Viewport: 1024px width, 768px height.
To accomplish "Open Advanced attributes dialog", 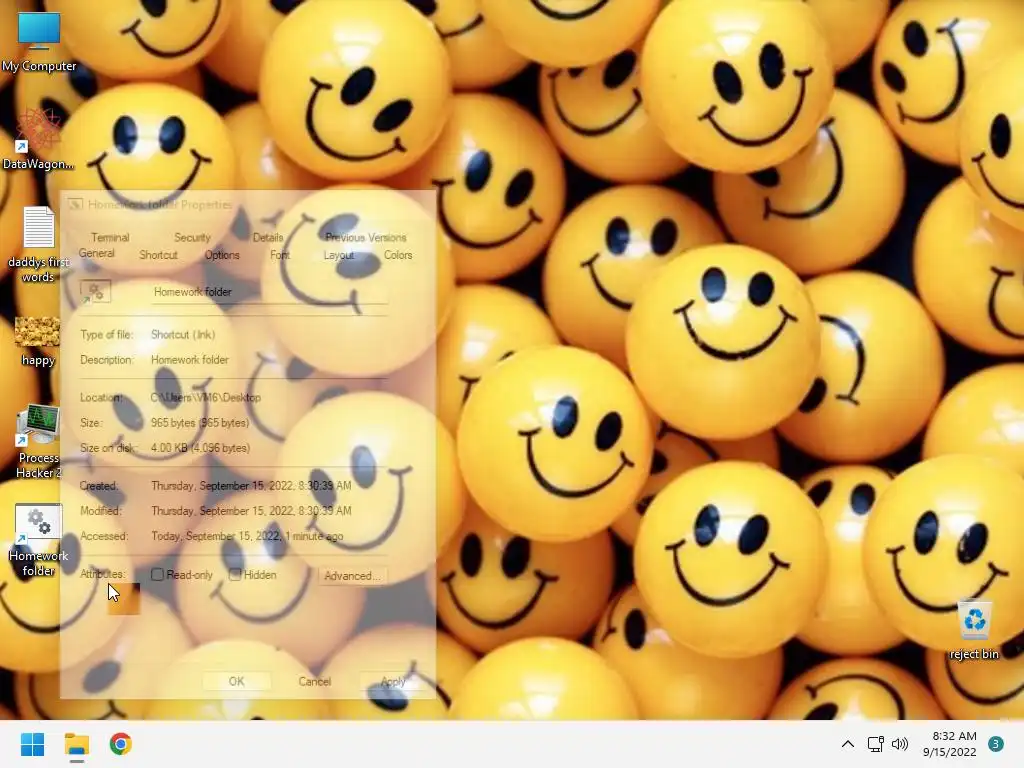I will [x=351, y=576].
